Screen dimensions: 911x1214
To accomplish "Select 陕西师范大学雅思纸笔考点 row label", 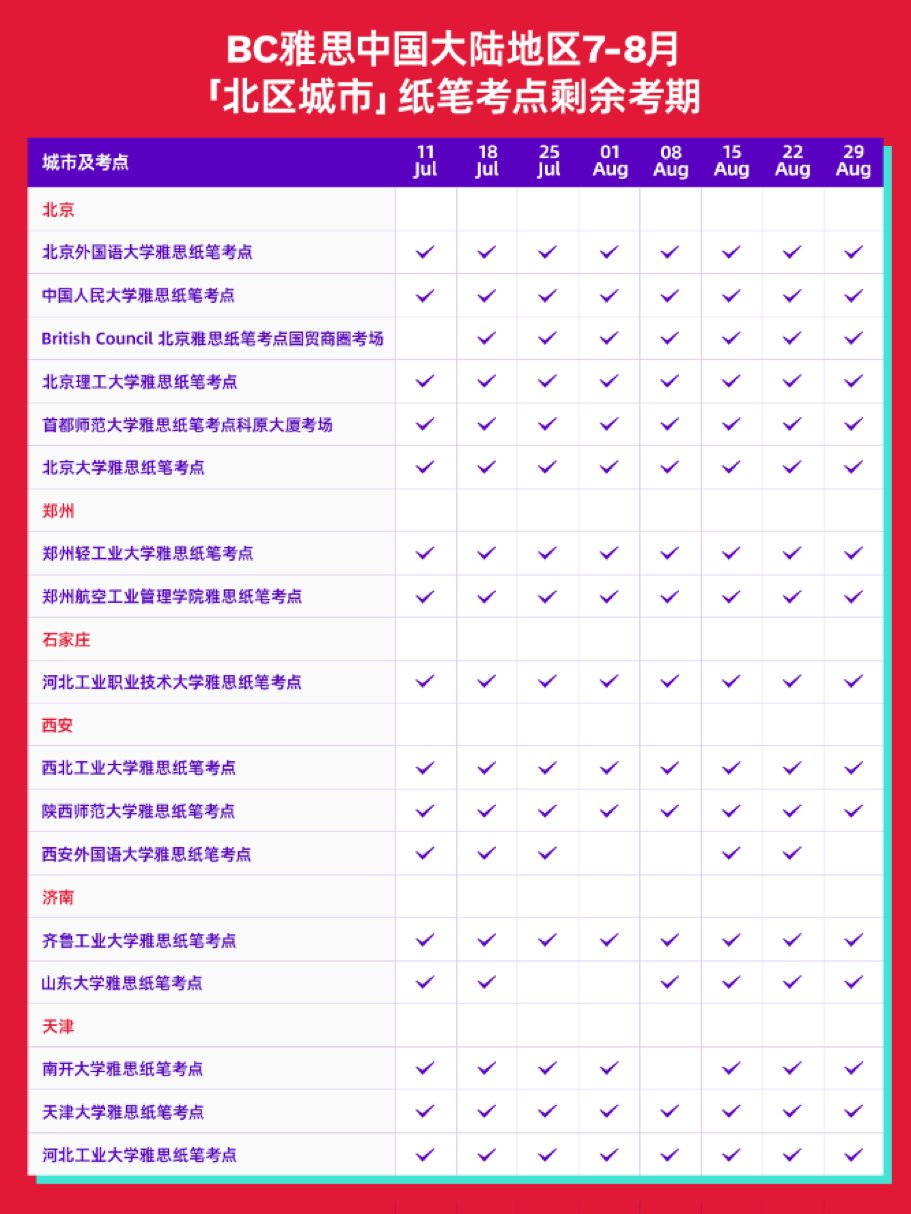I will pyautogui.click(x=139, y=812).
